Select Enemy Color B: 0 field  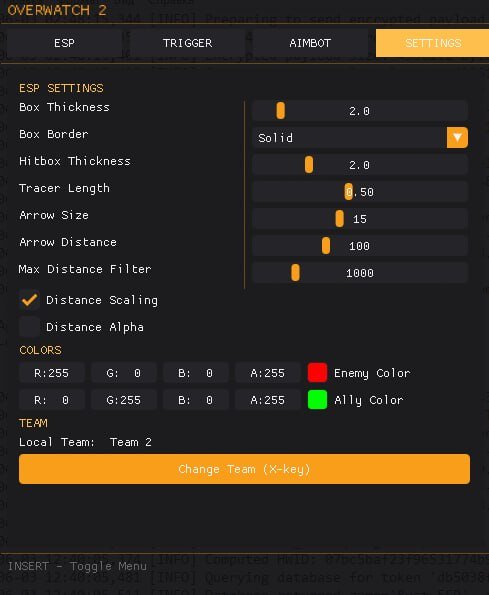point(196,373)
